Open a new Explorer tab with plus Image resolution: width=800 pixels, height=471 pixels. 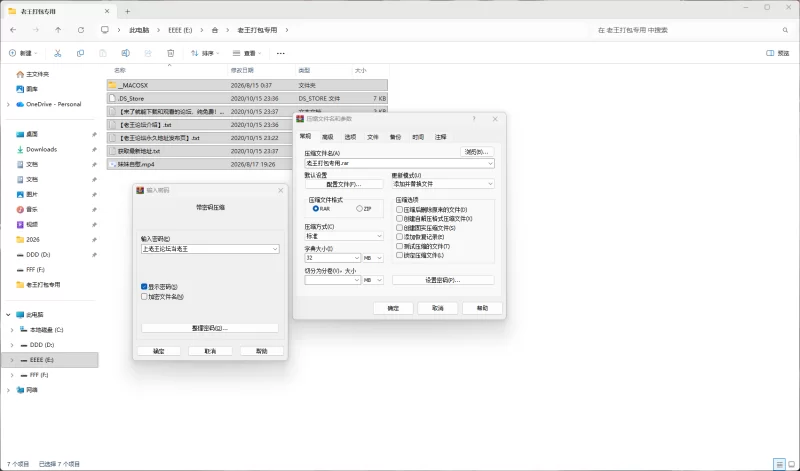(128, 11)
